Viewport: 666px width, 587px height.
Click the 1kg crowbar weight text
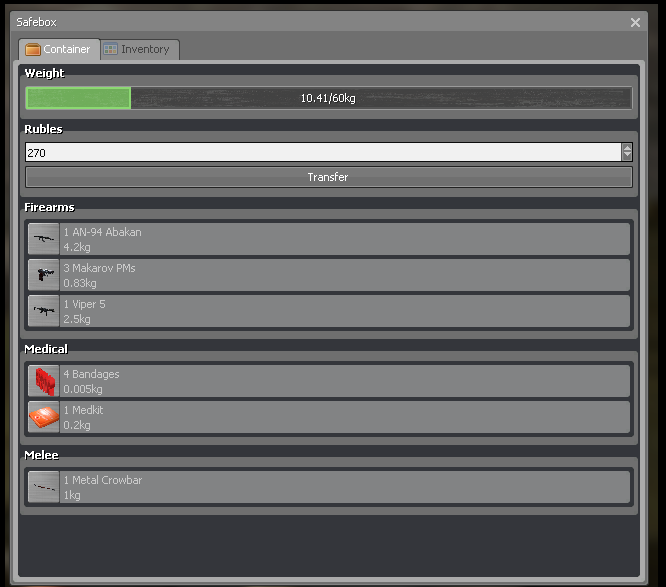(72, 495)
